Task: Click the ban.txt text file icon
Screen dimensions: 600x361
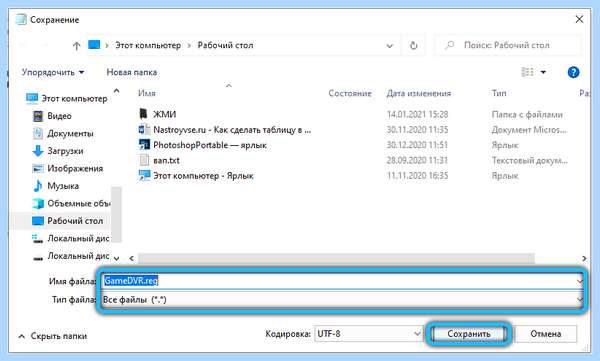Action: click(x=144, y=160)
